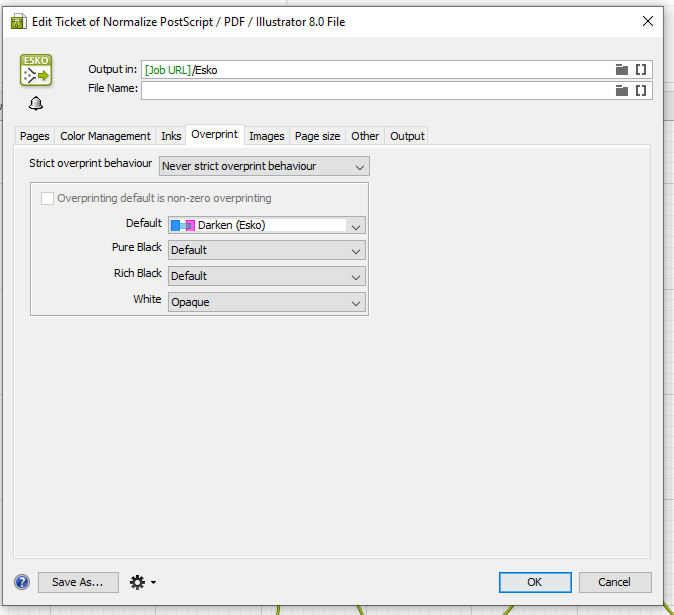Screen dimensions: 674x615
Task: Click the Strict overprint behaviour label
Action: click(90, 163)
